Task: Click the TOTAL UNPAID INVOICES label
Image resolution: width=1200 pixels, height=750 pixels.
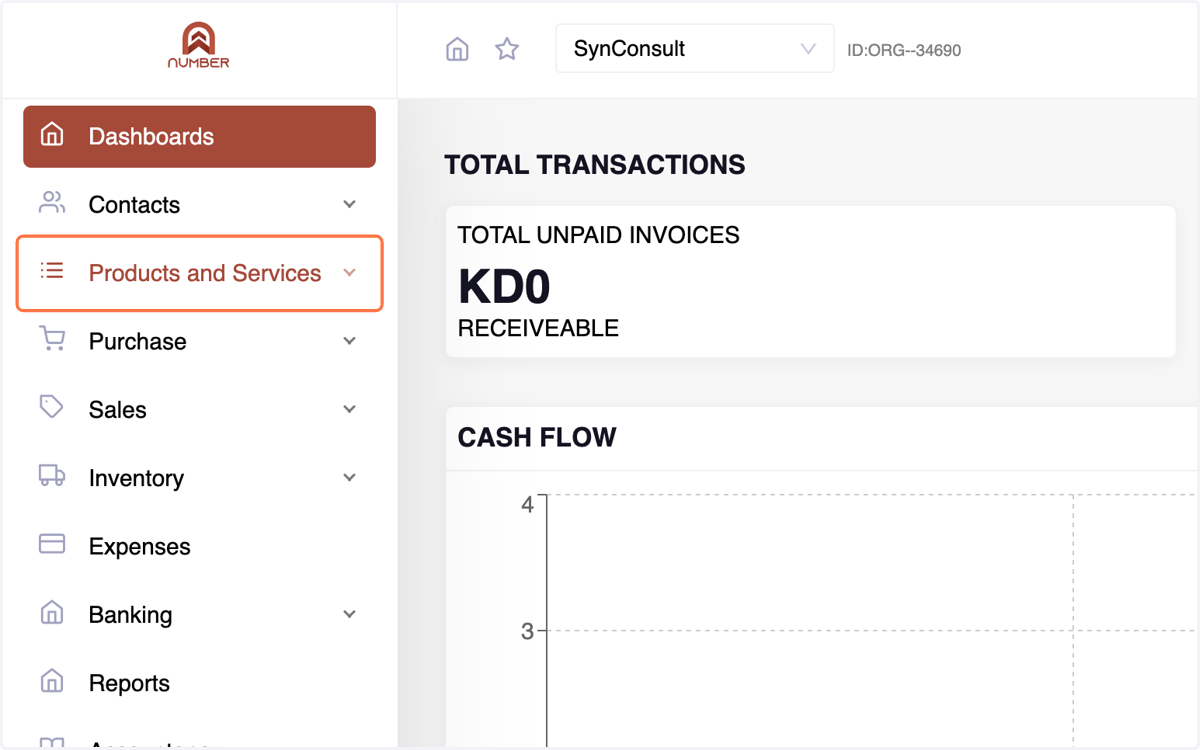Action: [x=598, y=236]
